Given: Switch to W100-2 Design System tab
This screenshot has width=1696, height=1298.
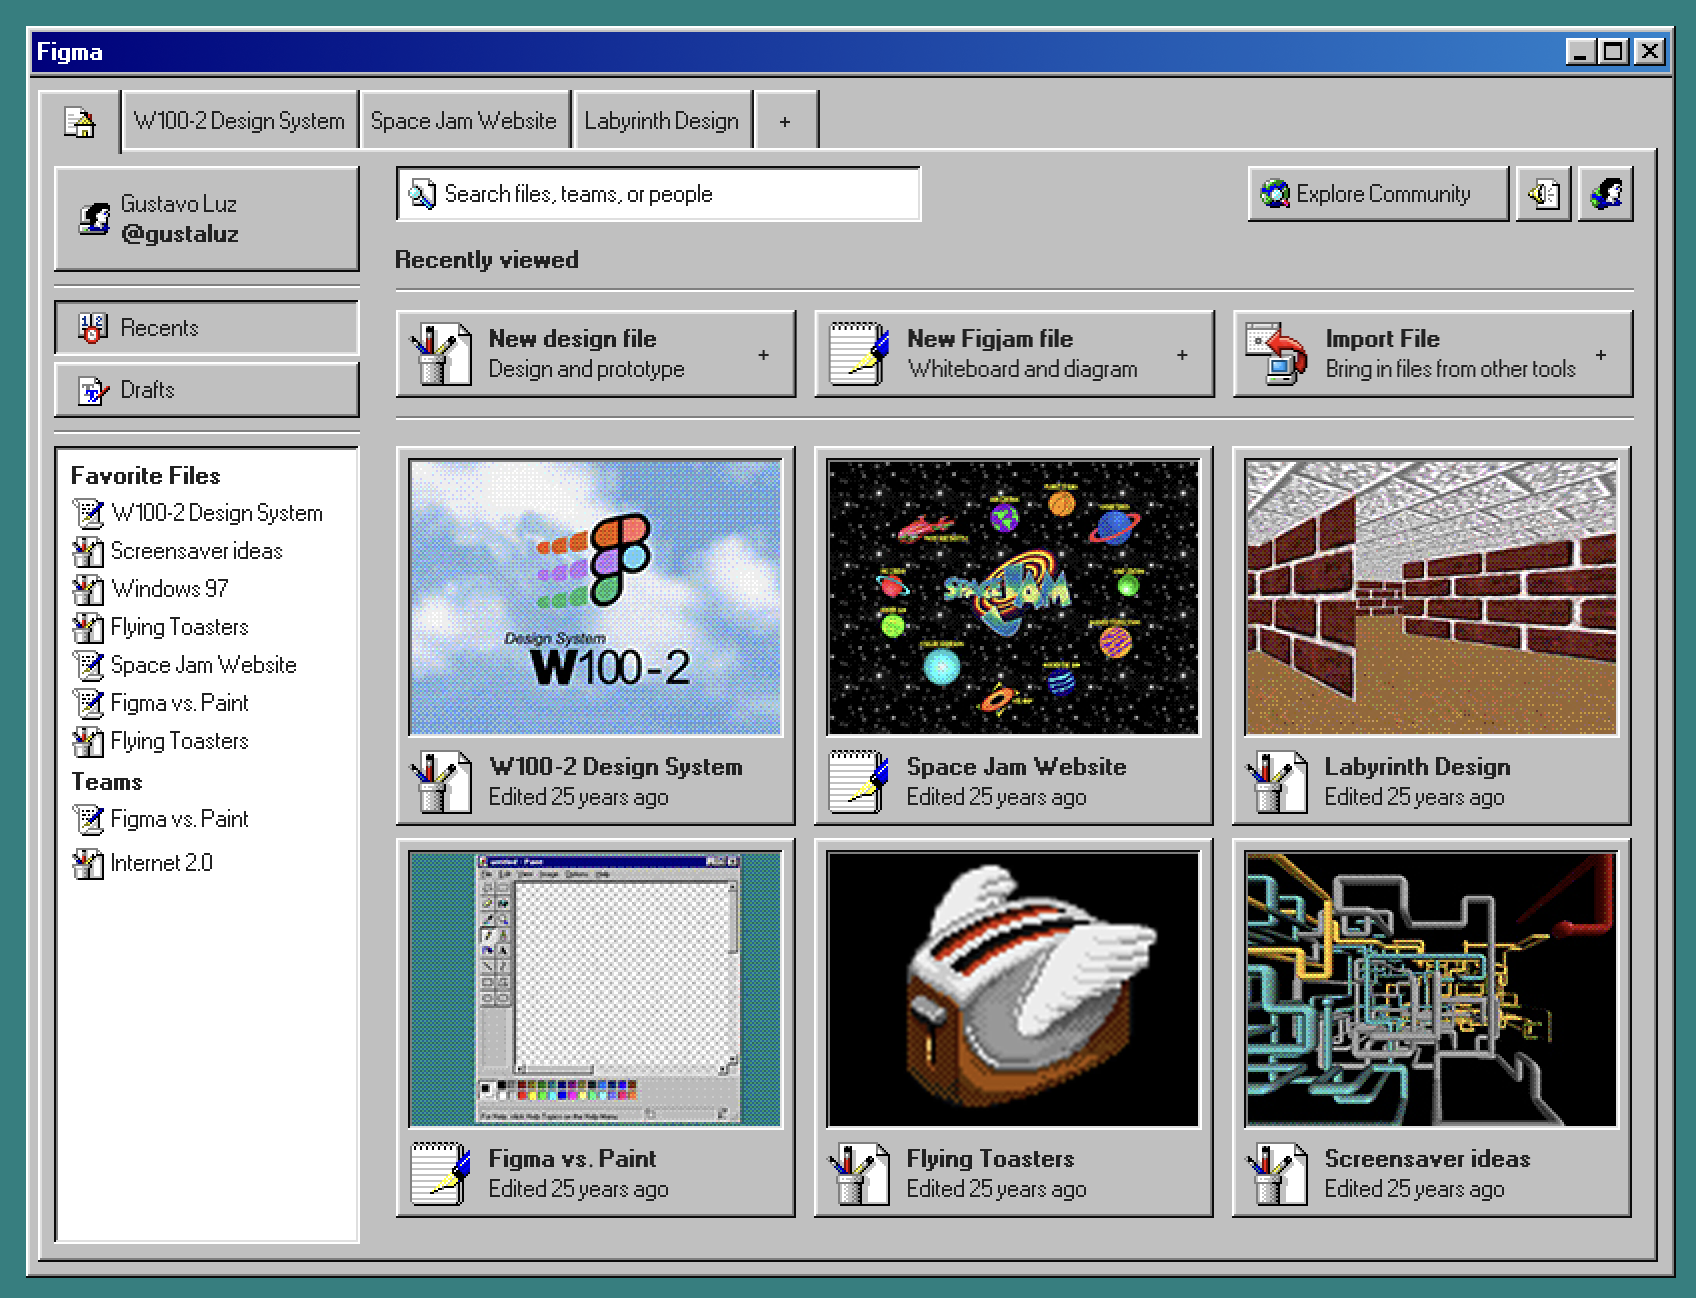Looking at the screenshot, I should tap(239, 121).
